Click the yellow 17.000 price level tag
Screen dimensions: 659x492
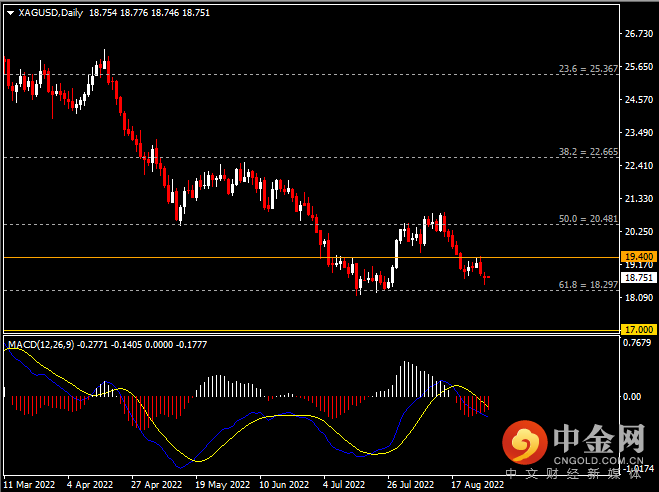click(639, 329)
